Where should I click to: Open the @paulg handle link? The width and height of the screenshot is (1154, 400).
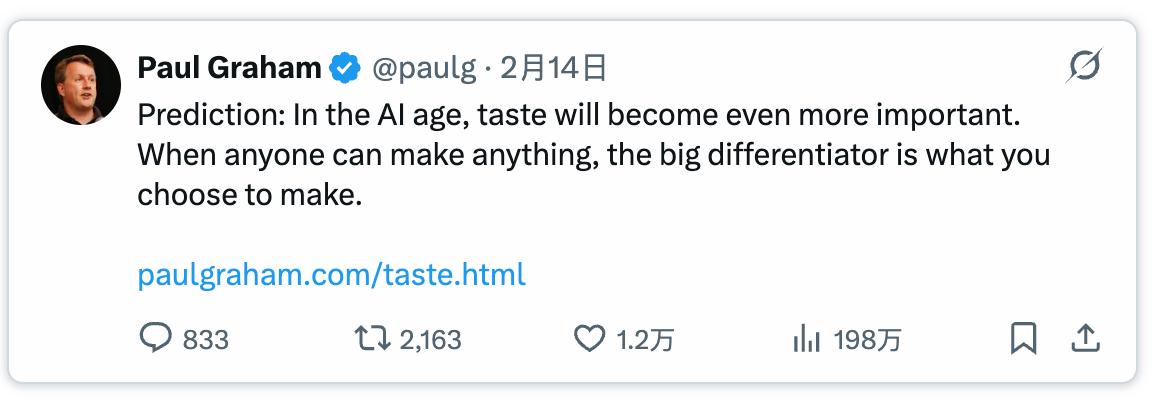(x=422, y=68)
